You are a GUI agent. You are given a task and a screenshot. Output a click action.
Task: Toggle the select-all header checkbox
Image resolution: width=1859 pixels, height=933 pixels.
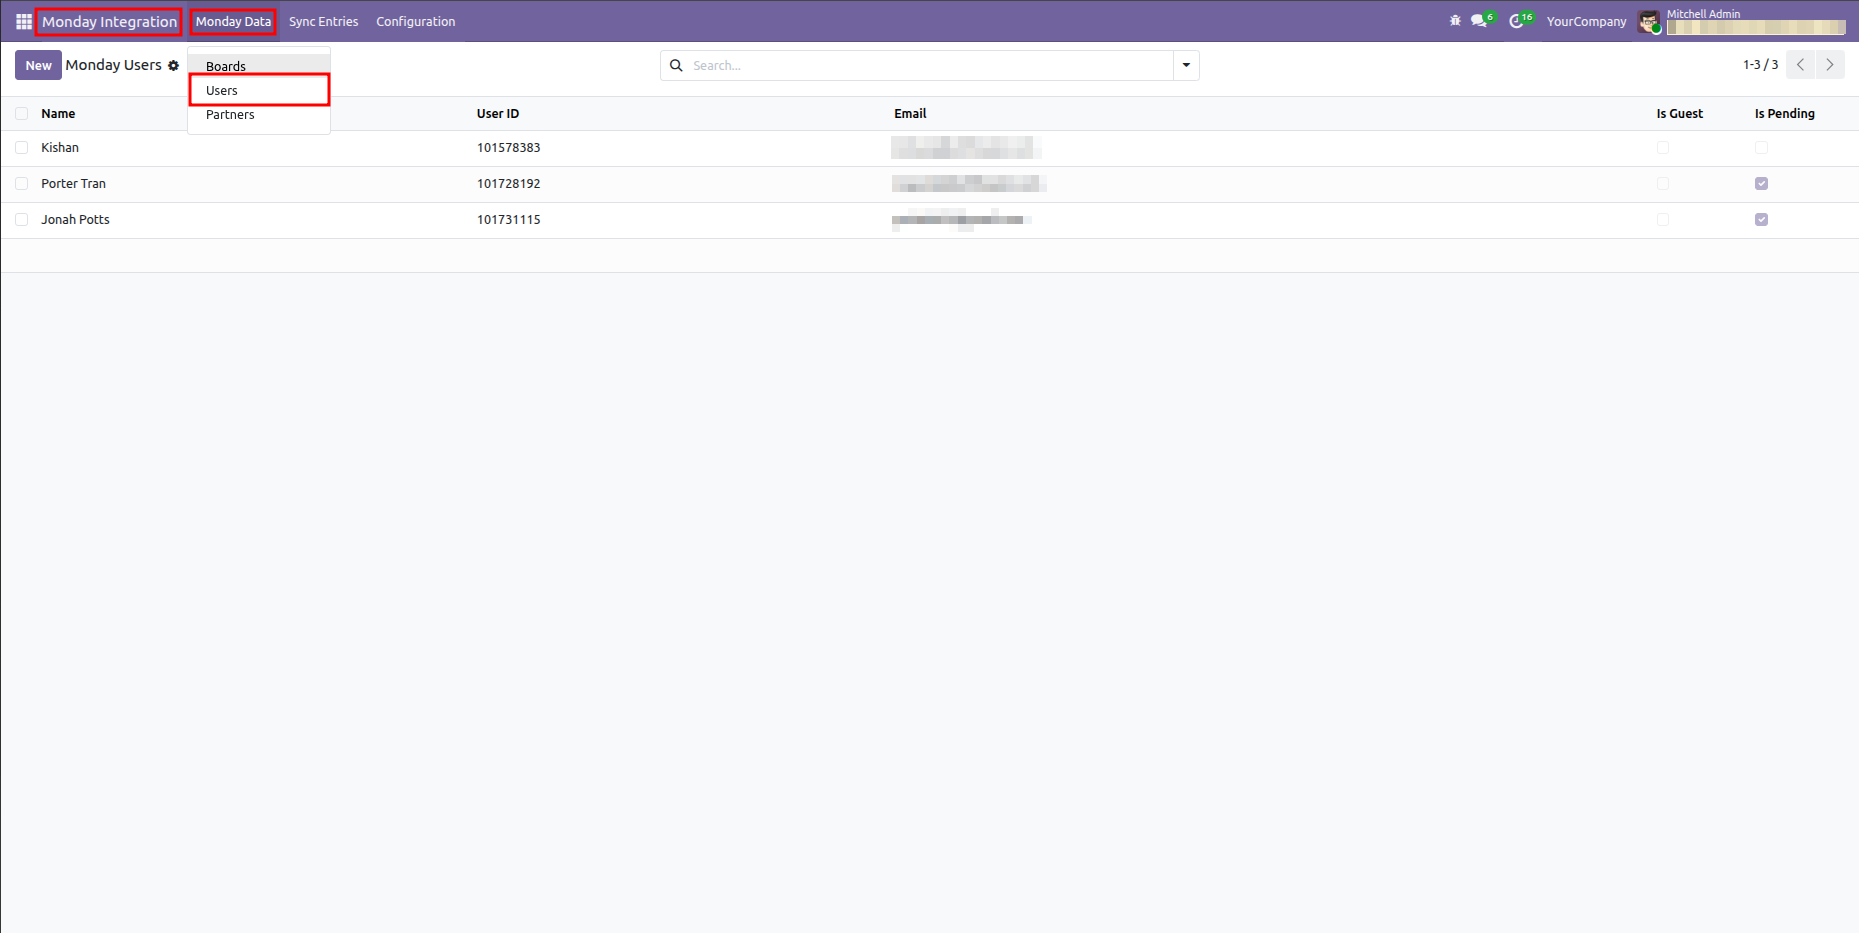click(22, 114)
